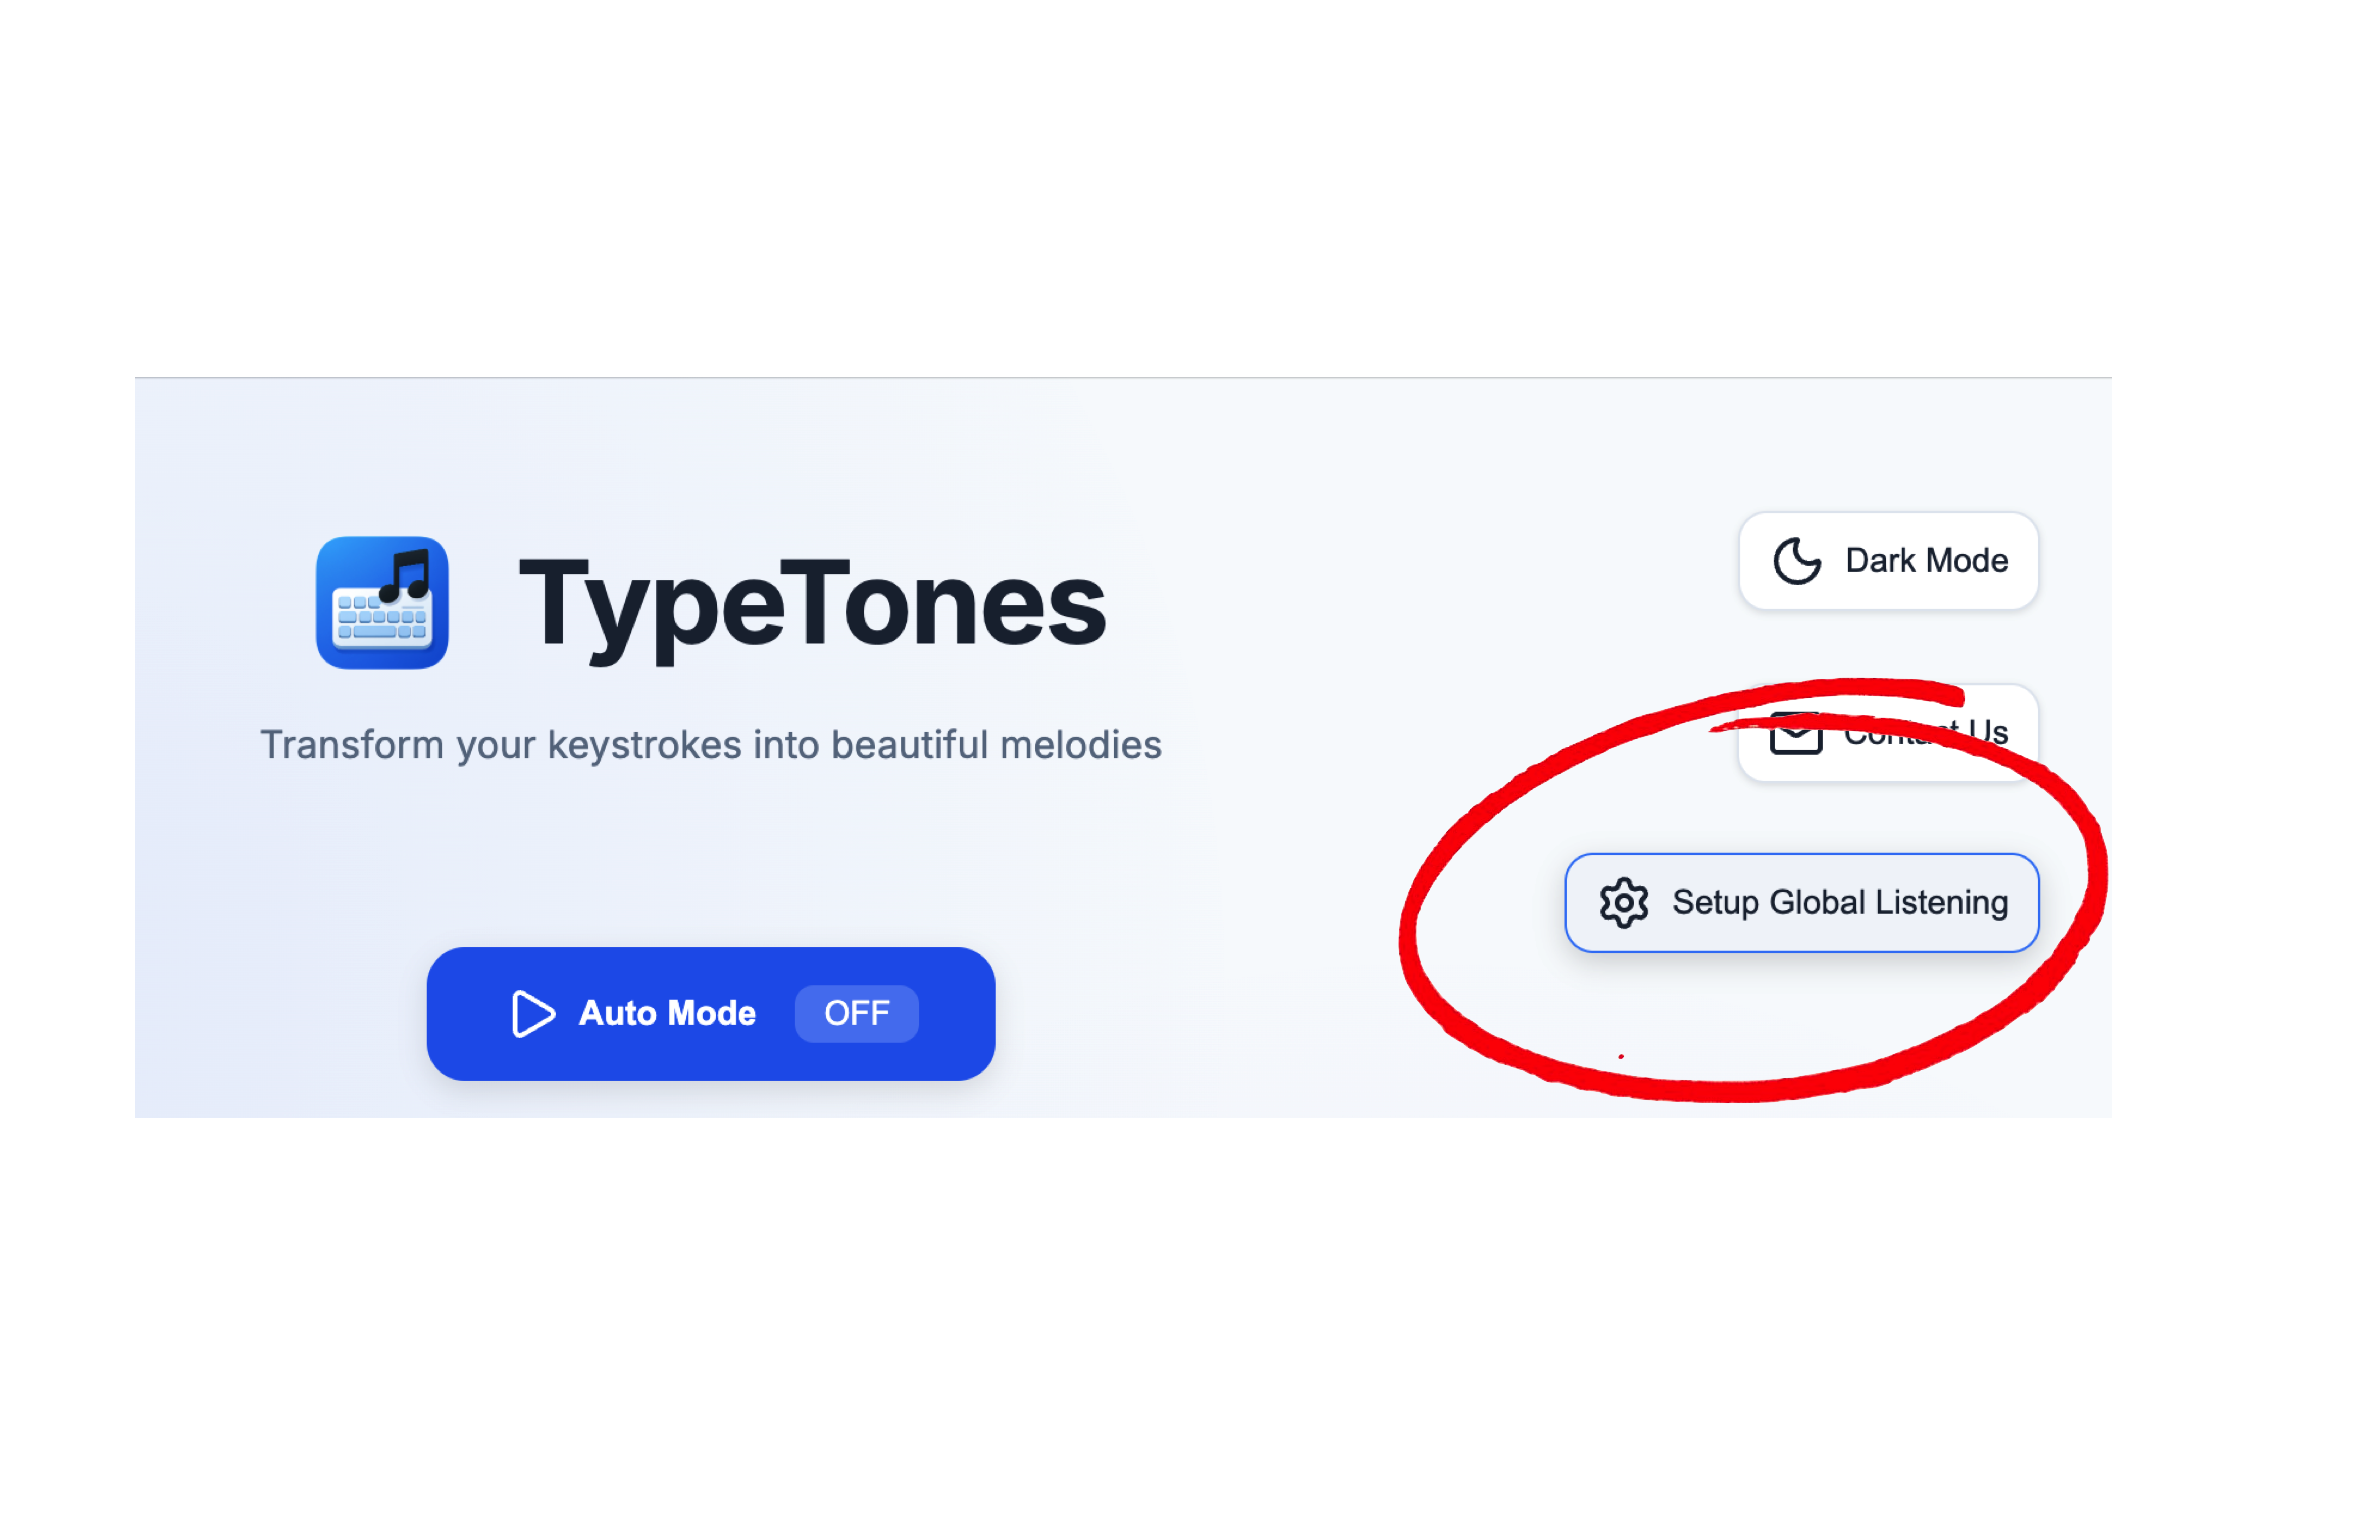Click the envelope icon beside Contact Us

1795,733
